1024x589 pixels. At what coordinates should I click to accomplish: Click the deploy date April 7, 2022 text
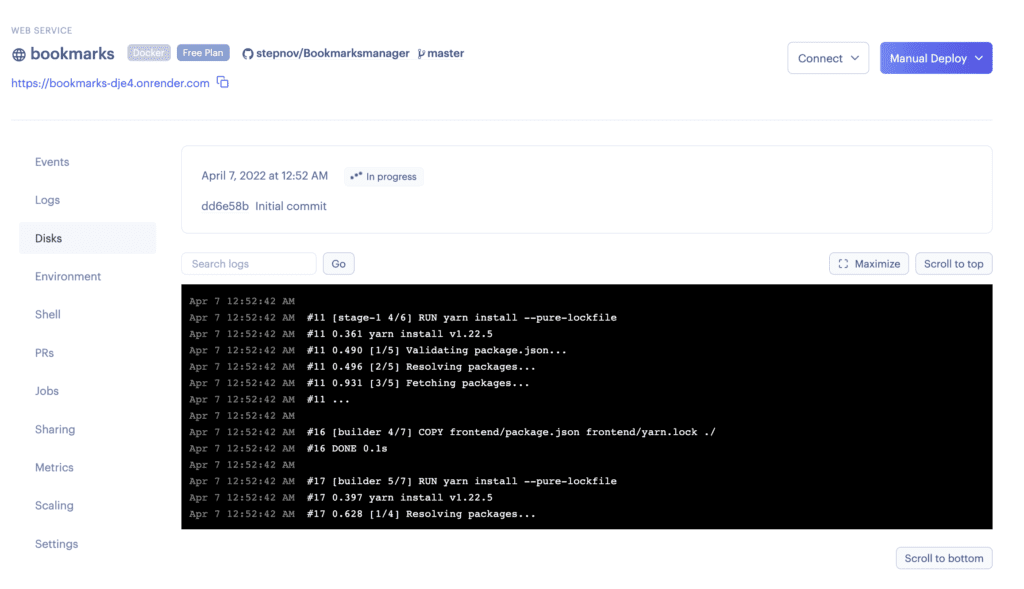pos(264,176)
